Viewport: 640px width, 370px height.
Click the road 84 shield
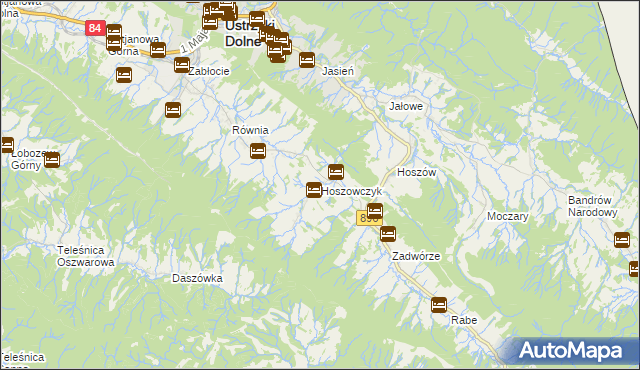95,28
